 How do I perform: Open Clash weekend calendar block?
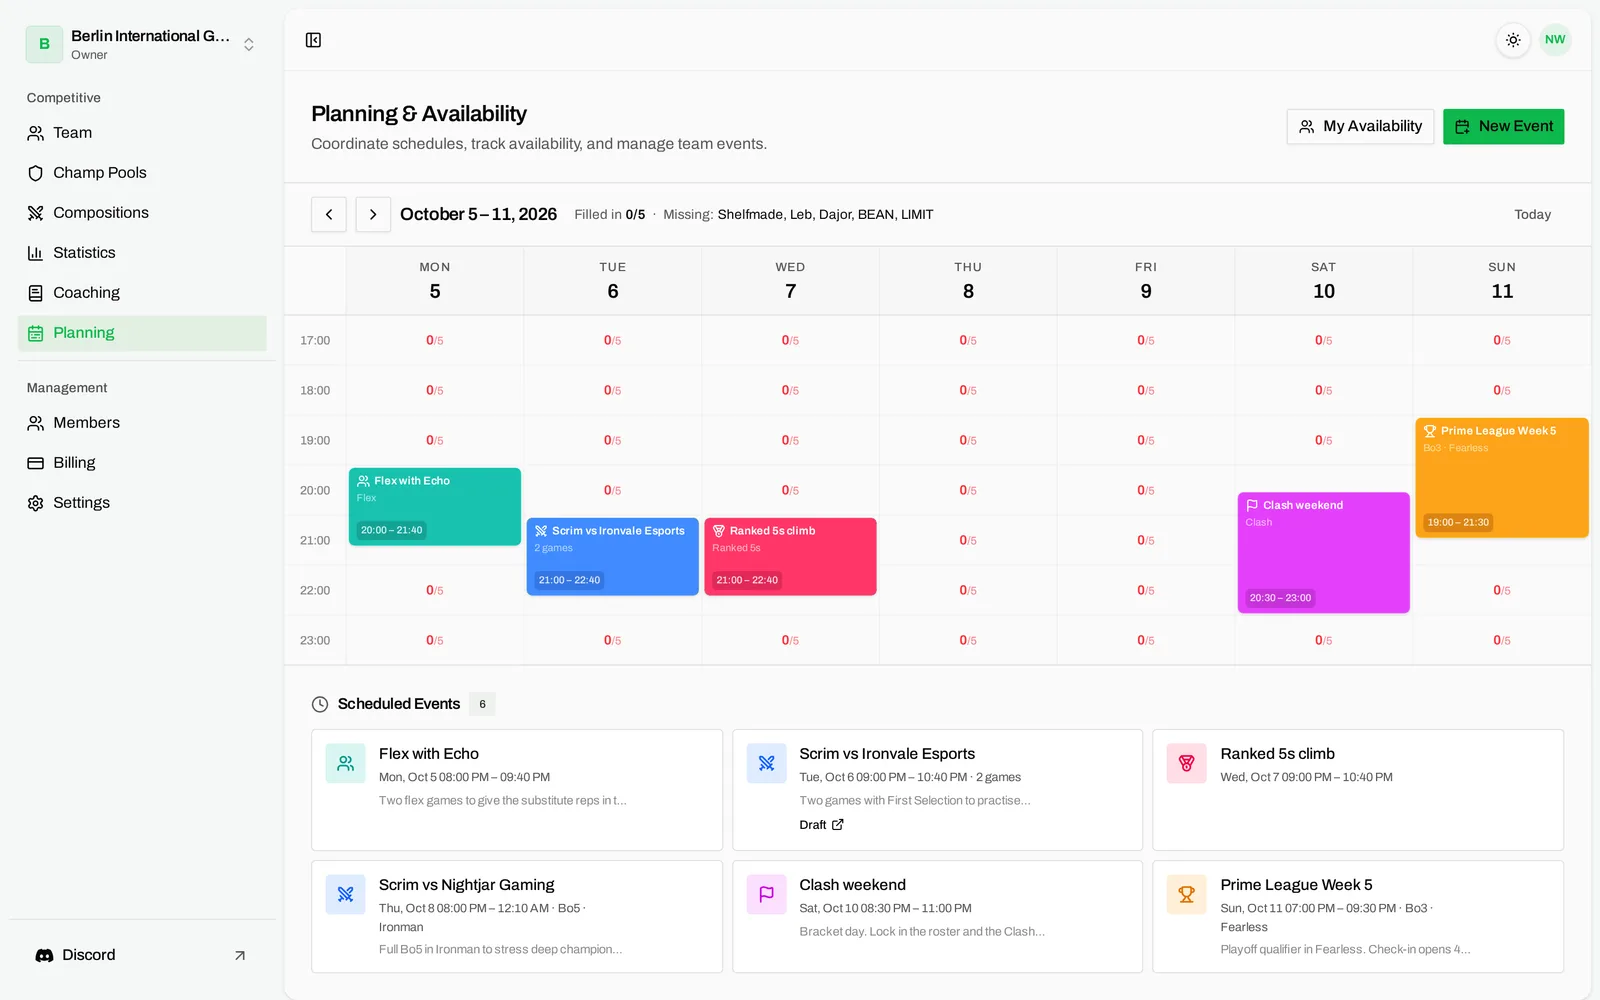[1323, 552]
